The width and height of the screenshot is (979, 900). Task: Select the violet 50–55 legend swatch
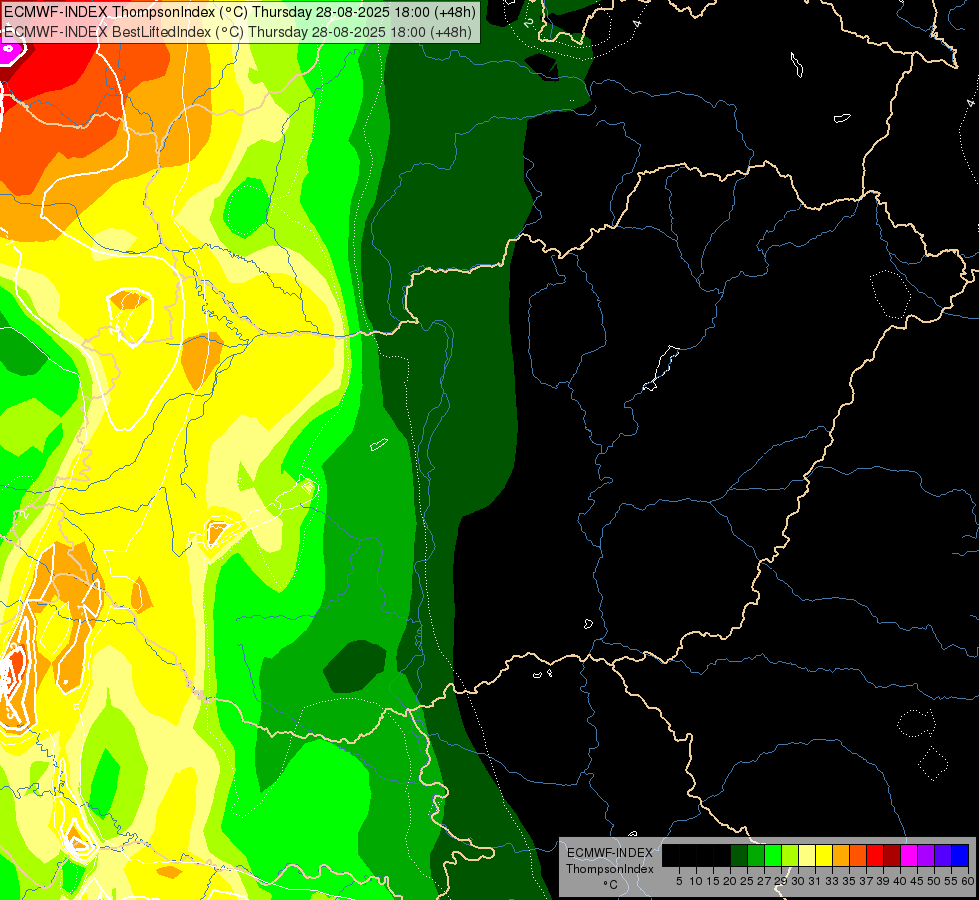[943, 855]
